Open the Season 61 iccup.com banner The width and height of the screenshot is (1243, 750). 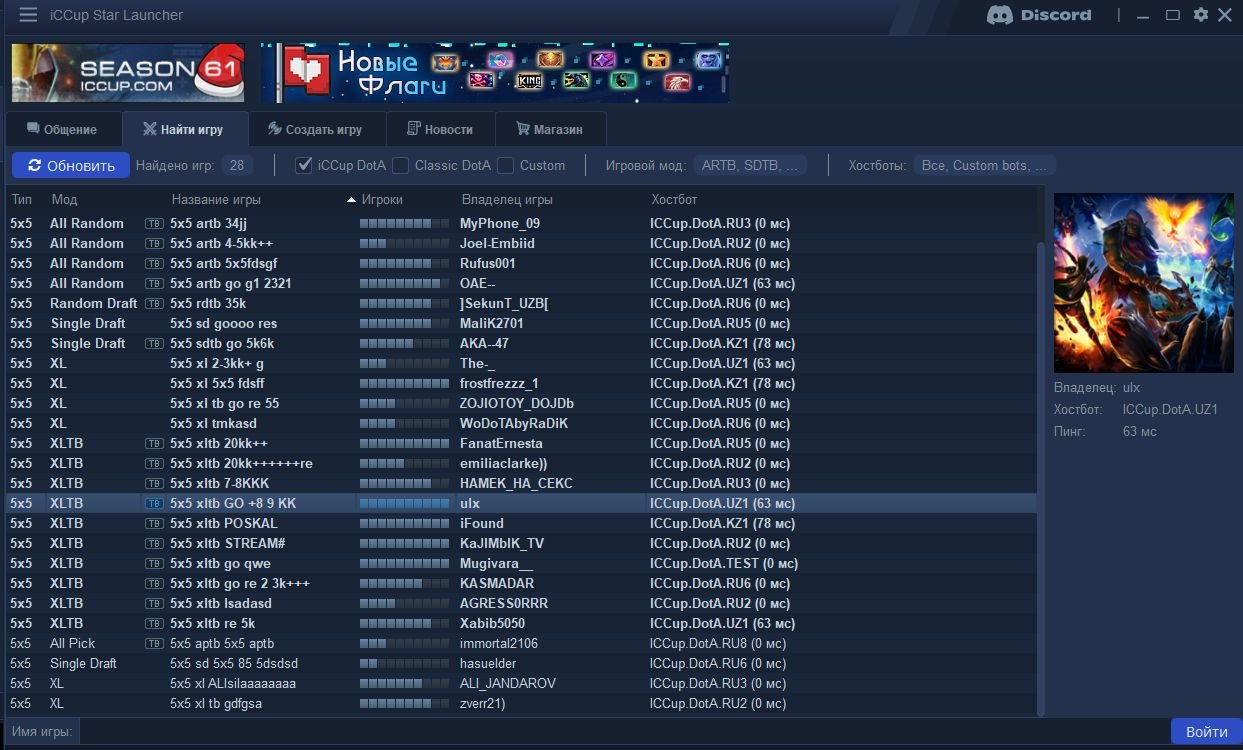point(128,72)
